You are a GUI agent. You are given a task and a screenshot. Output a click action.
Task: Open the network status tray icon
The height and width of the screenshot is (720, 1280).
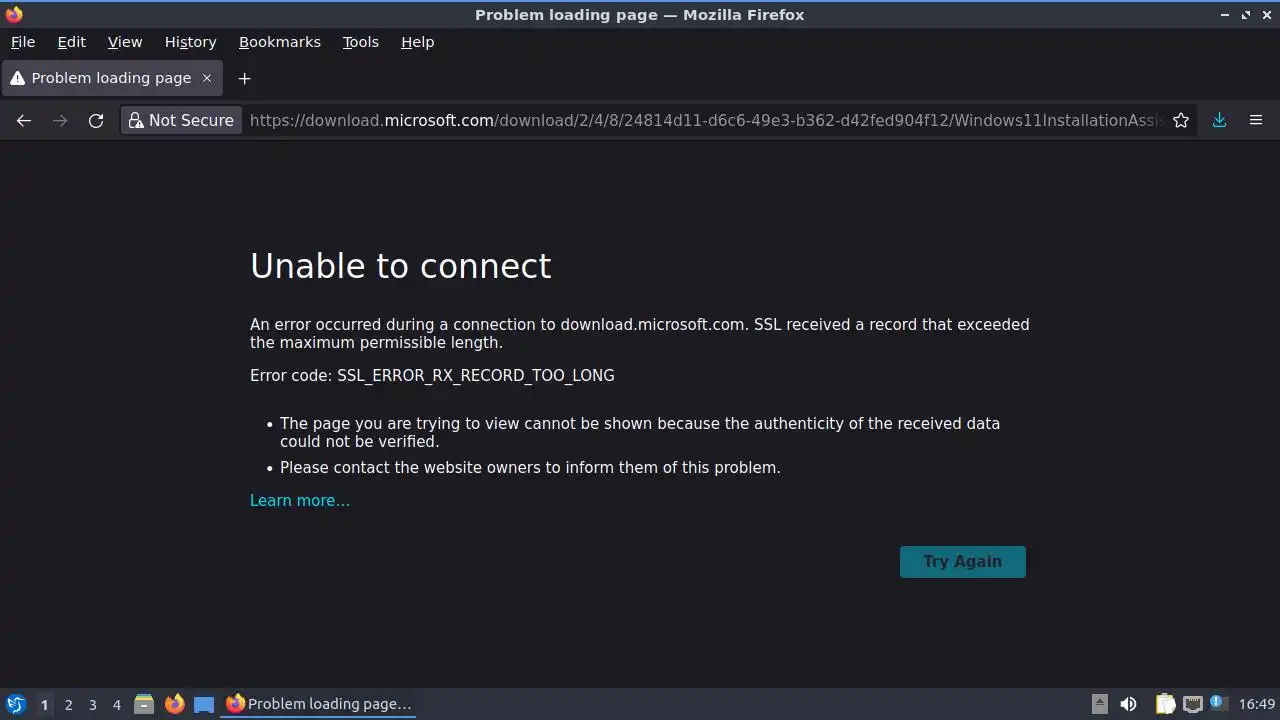coord(1192,704)
